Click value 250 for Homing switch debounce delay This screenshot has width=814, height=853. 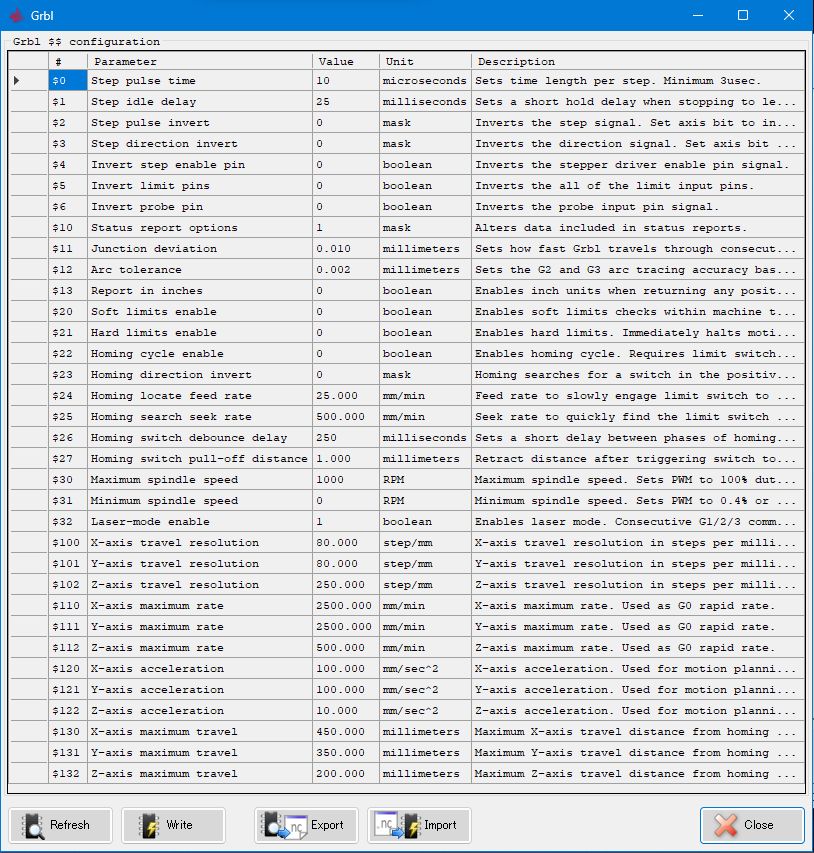point(346,437)
